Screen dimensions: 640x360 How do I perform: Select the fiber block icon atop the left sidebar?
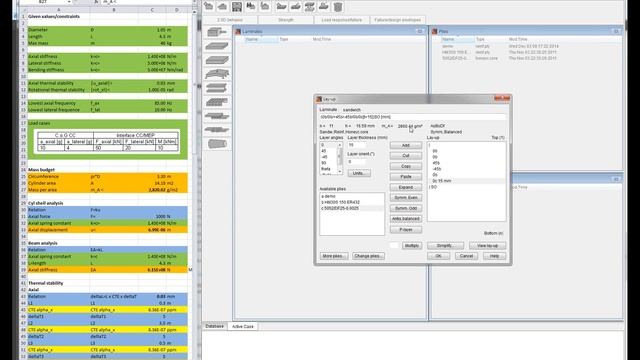(217, 32)
